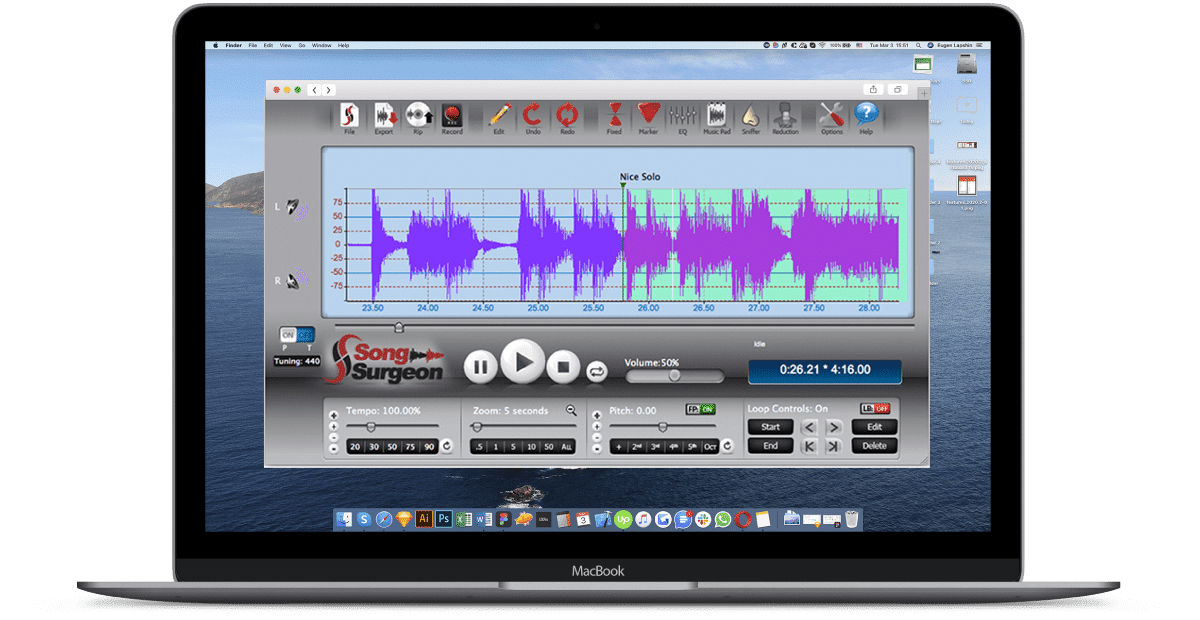Click the Pitch slider
Viewport: 1200px width, 620px height.
click(x=662, y=427)
